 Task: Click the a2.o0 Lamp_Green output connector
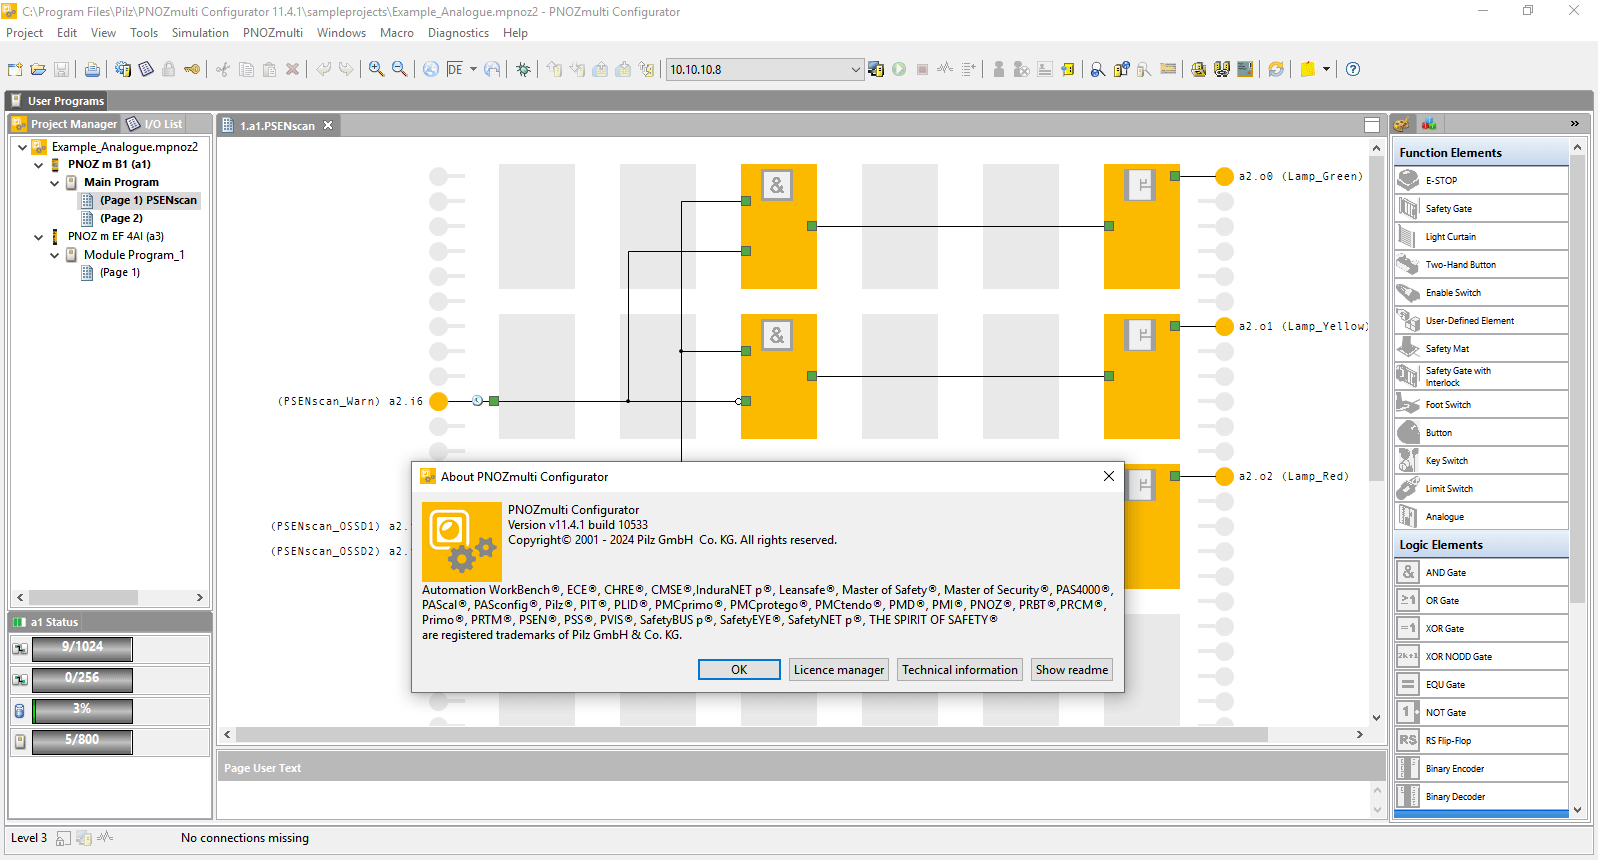(x=1224, y=176)
